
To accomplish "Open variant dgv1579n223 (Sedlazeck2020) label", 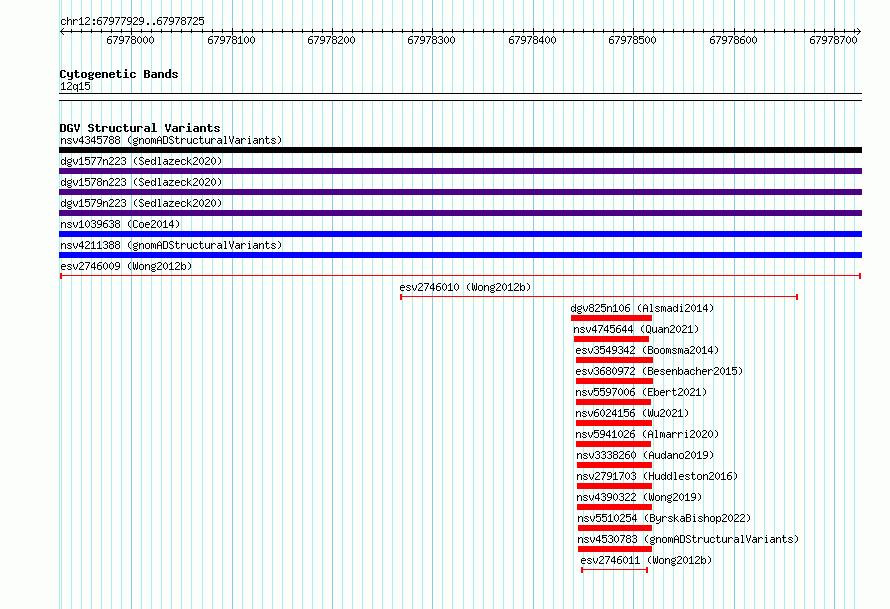I will pyautogui.click(x=141, y=203).
